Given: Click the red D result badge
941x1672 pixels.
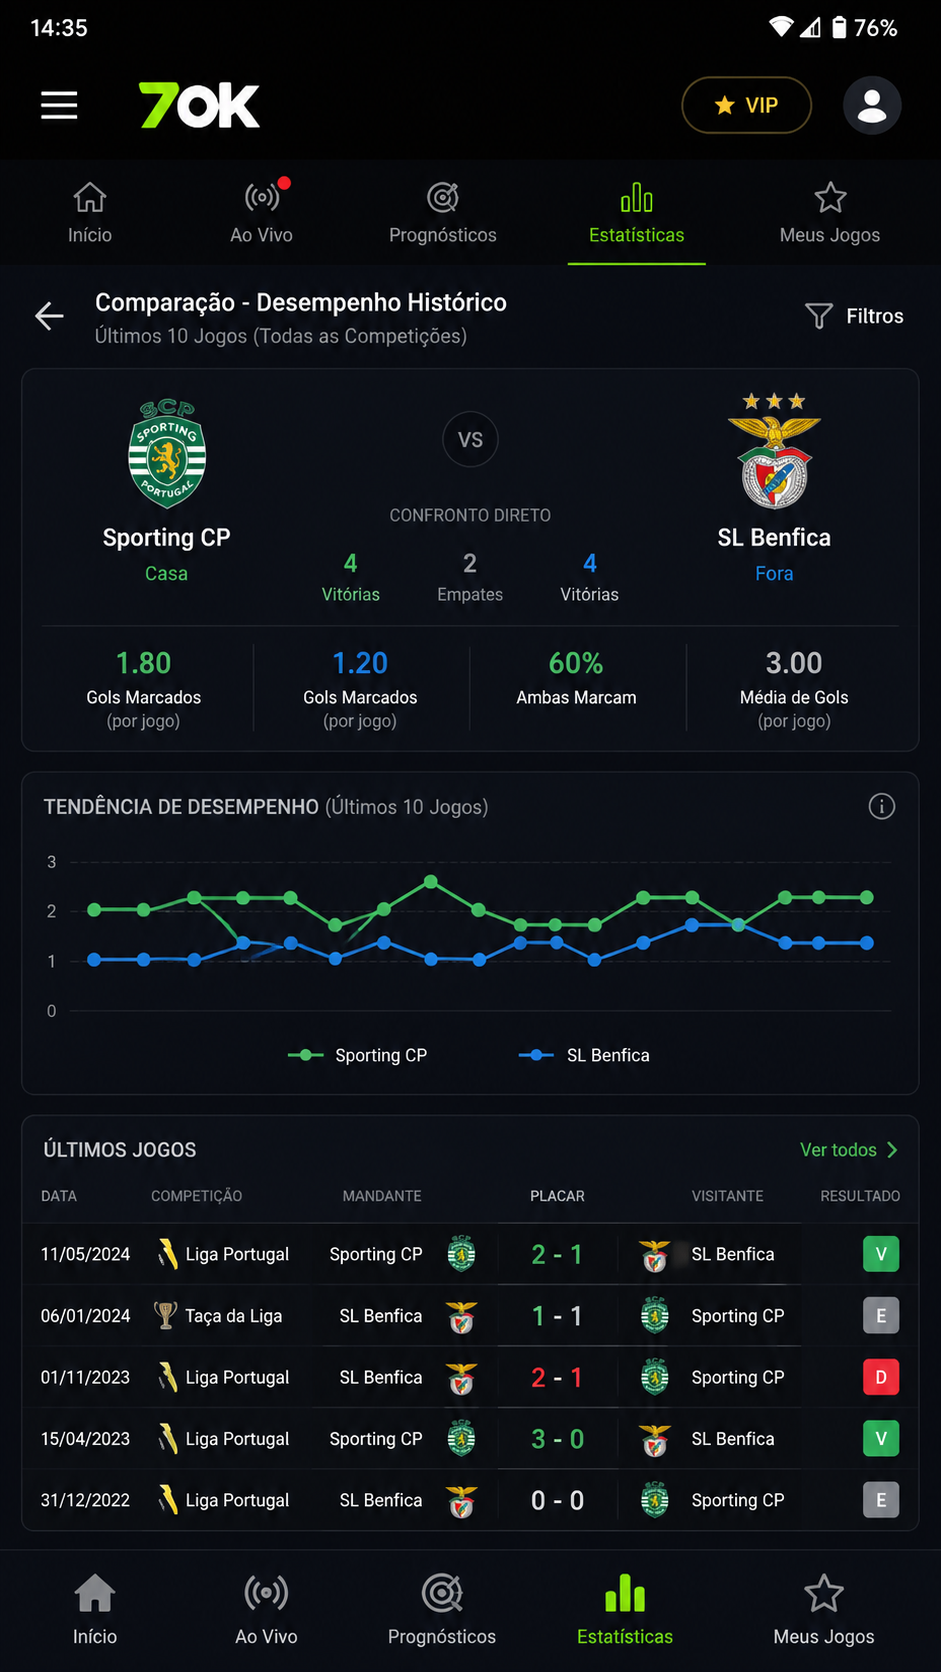Looking at the screenshot, I should coord(881,1377).
